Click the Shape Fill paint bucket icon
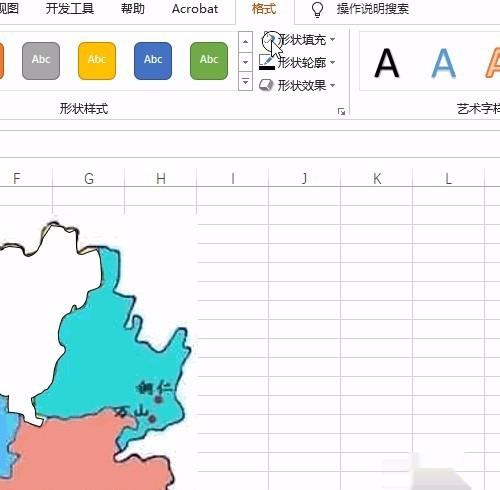This screenshot has width=500, height=490. [268, 40]
